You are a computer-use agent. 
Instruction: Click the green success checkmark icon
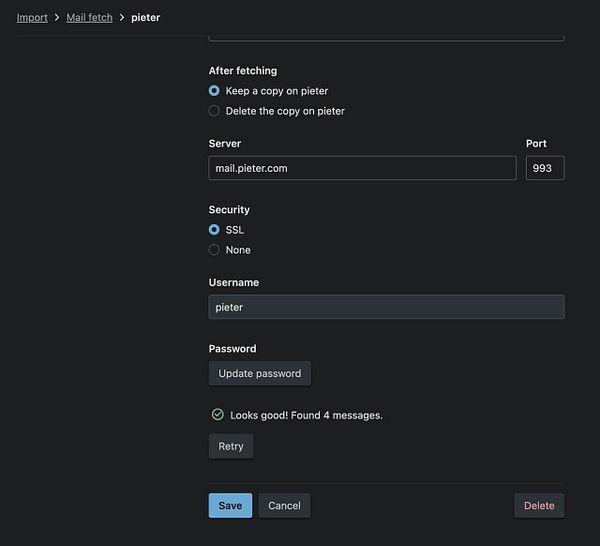(217, 414)
